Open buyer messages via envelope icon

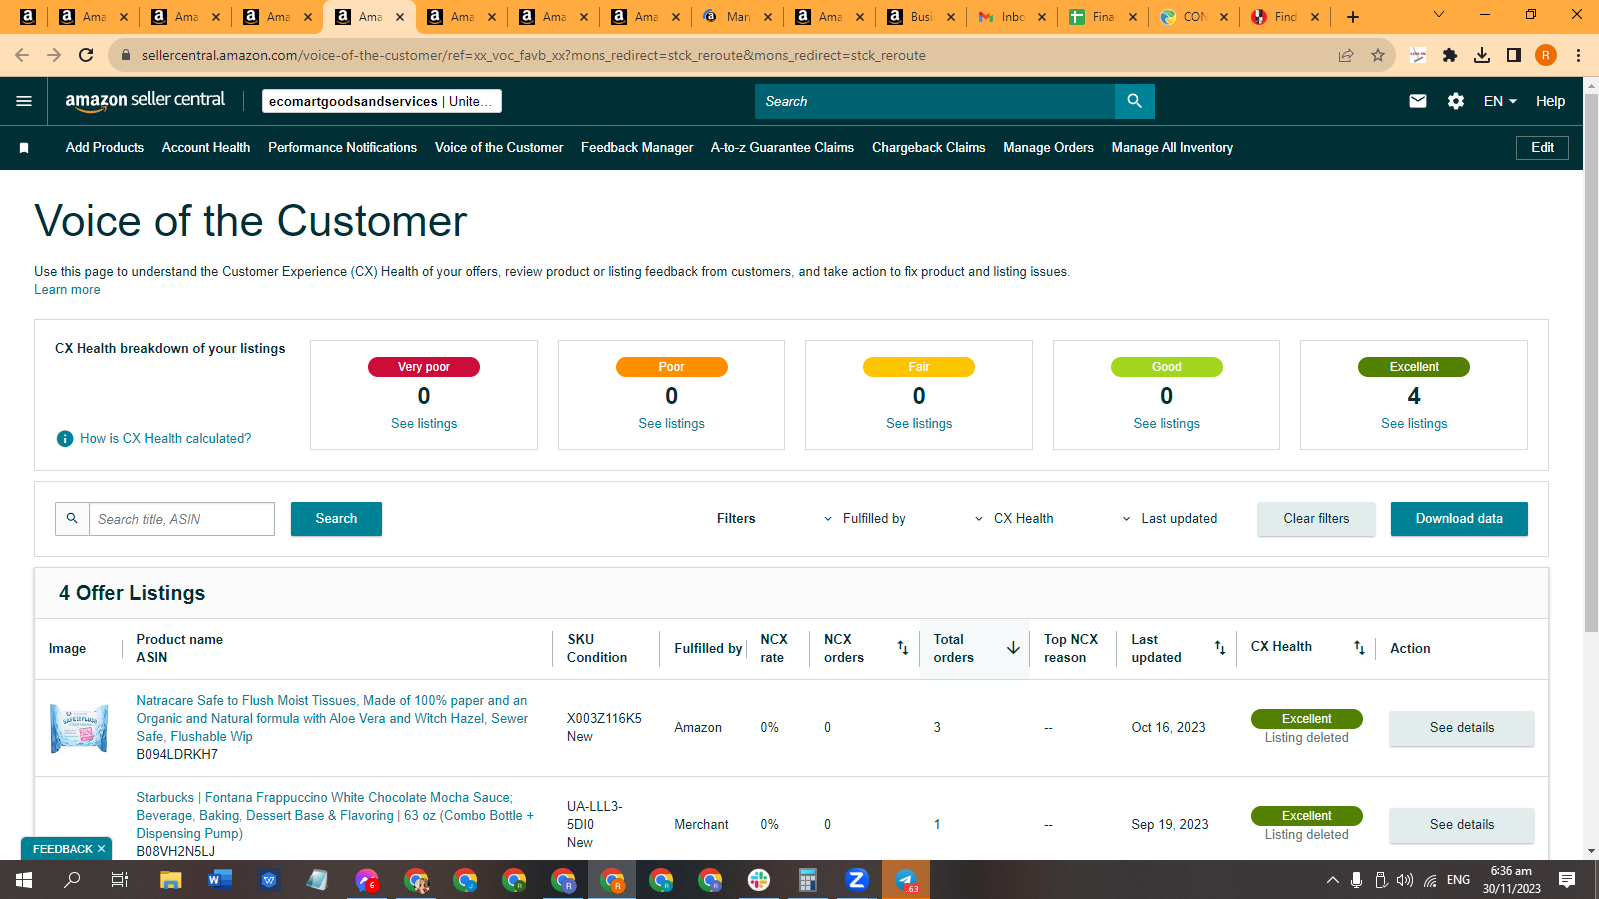click(1418, 101)
